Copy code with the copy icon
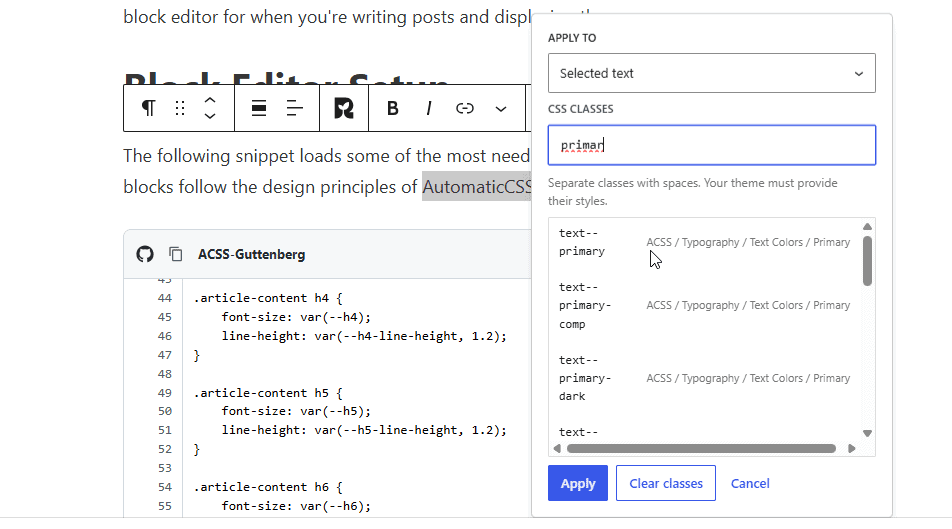This screenshot has width=952, height=529. [175, 254]
